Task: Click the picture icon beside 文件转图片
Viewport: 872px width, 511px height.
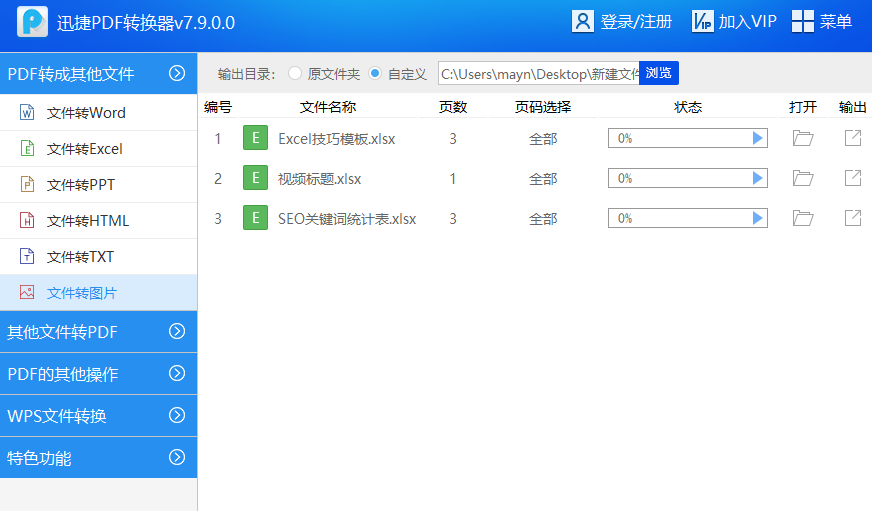Action: point(27,292)
